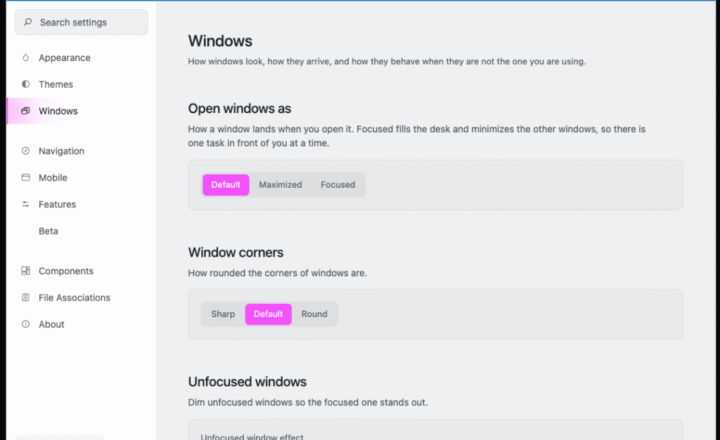
Task: Click the search magnifier icon
Action: tap(28, 22)
